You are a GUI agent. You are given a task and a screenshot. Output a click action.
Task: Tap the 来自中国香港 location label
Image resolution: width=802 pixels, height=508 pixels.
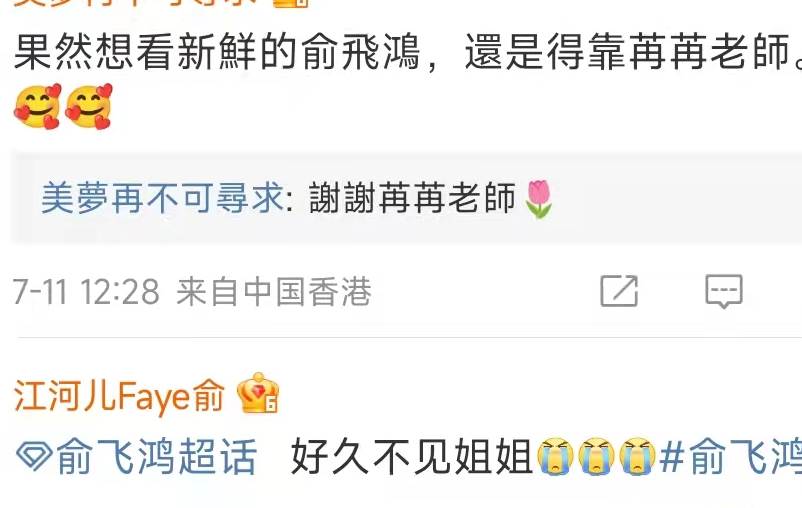pos(274,292)
